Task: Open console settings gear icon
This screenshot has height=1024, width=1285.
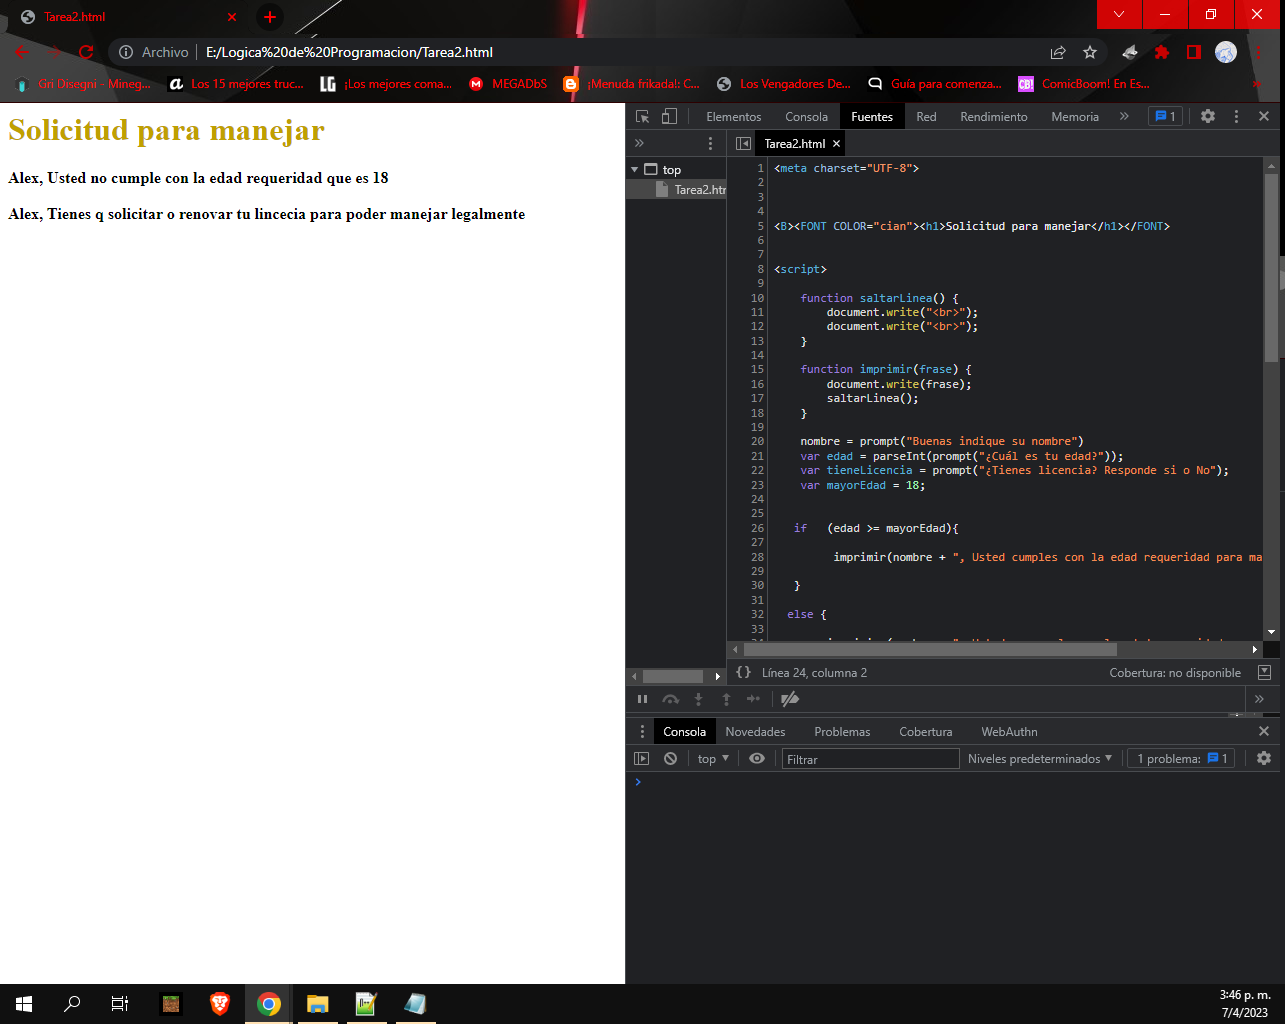Action: tap(1263, 759)
